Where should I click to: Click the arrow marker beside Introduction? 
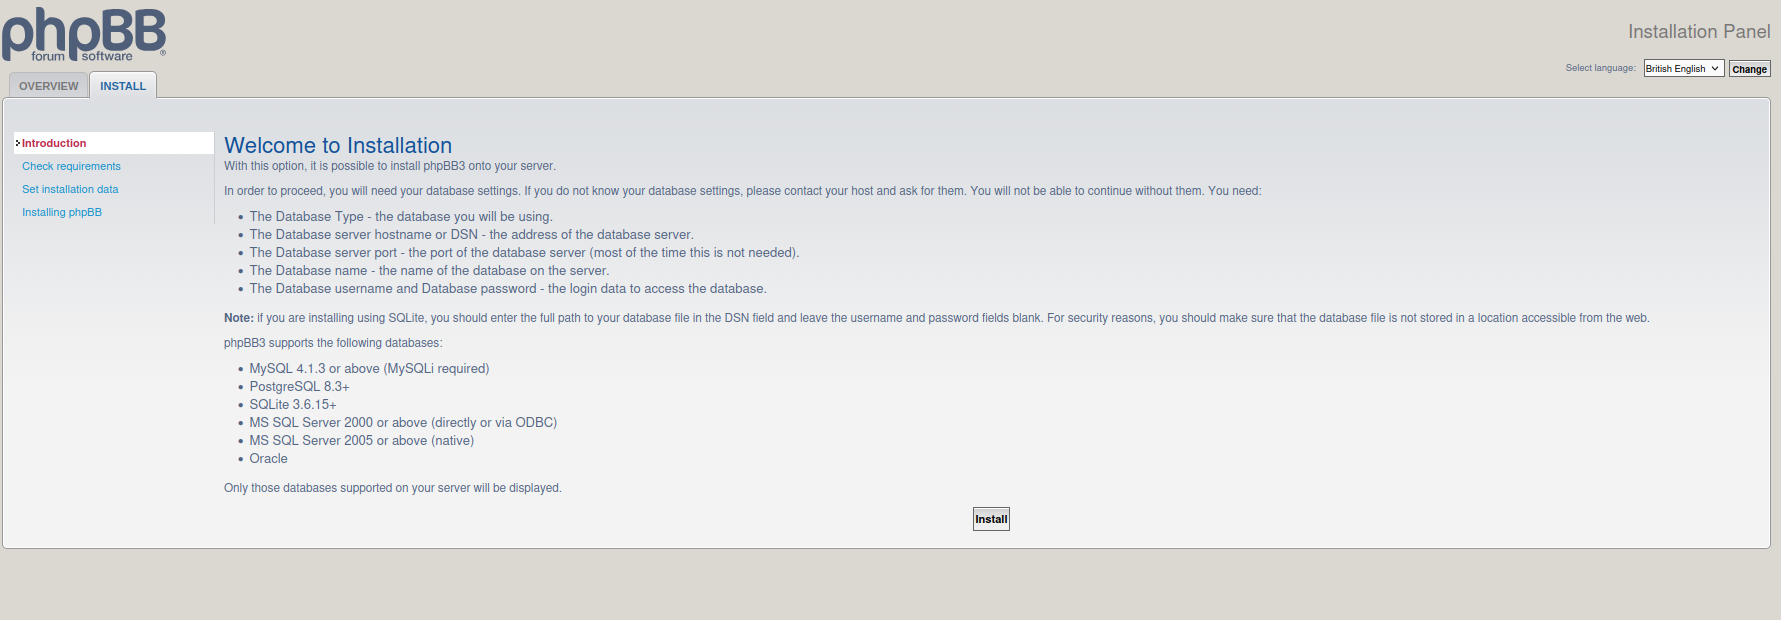(18, 143)
